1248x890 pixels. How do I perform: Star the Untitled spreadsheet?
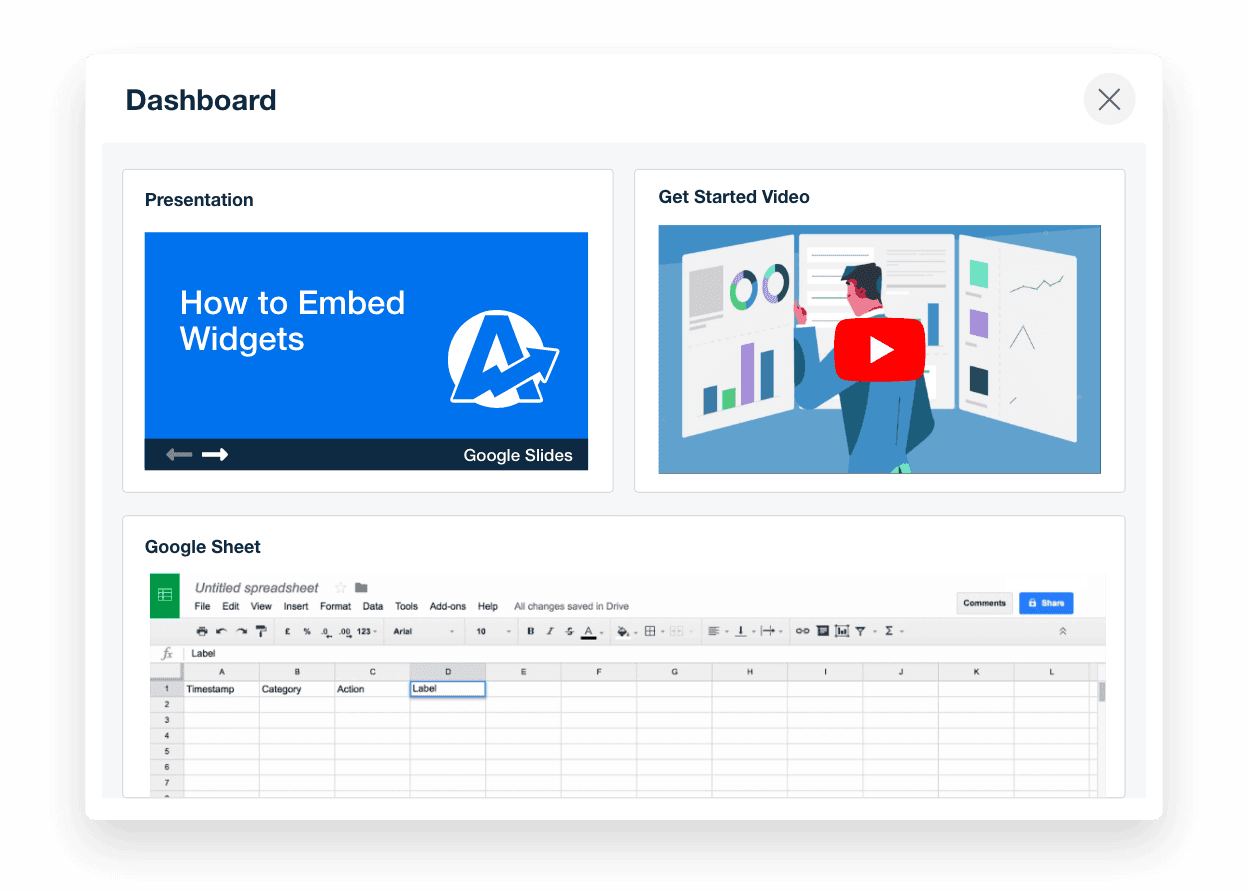coord(340,588)
